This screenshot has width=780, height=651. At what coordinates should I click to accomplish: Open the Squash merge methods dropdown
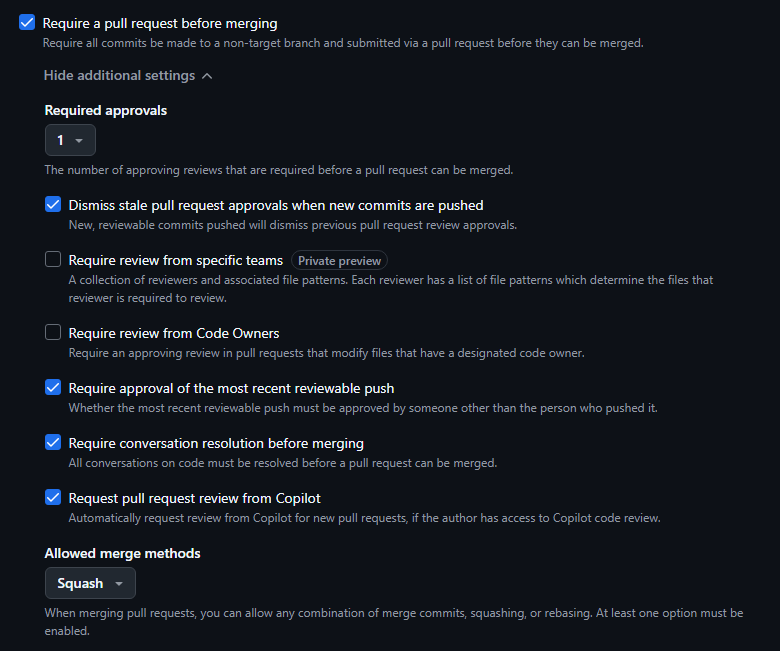click(x=90, y=583)
